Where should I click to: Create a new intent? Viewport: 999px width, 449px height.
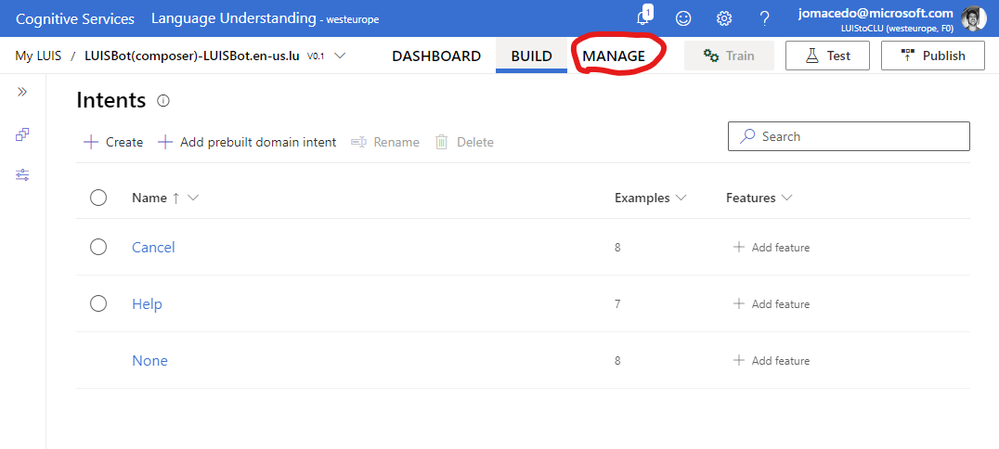click(x=113, y=142)
